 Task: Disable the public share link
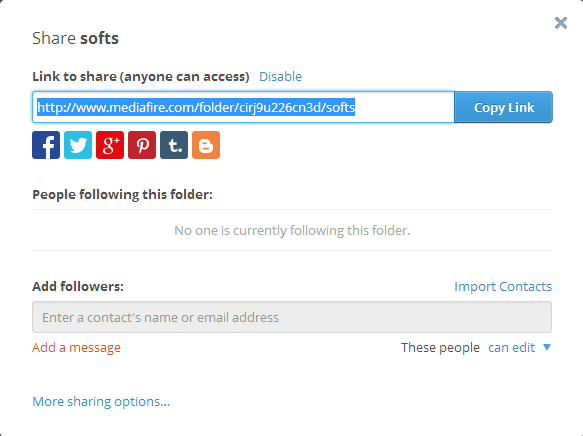point(280,77)
